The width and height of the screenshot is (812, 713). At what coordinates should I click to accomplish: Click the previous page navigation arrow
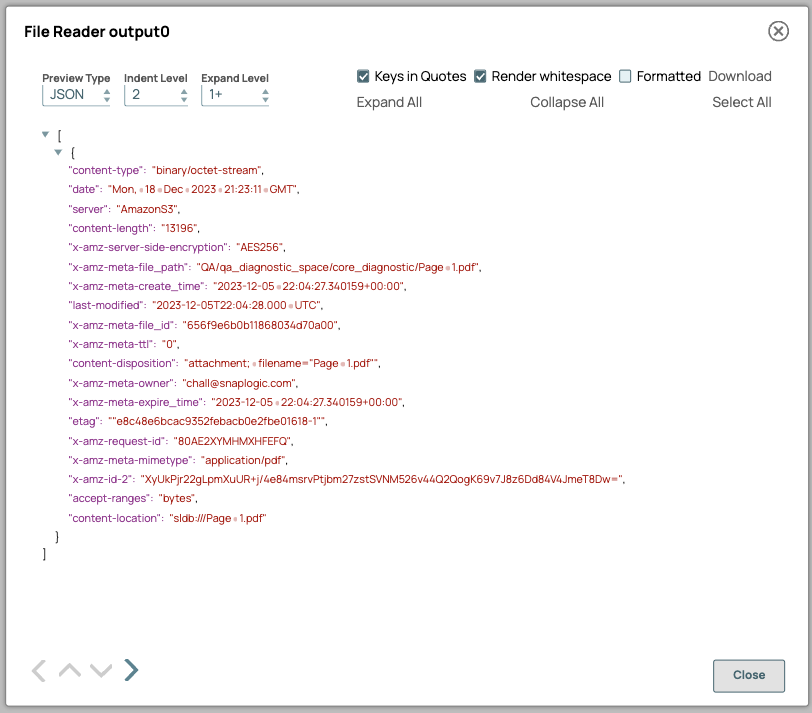tap(38, 670)
